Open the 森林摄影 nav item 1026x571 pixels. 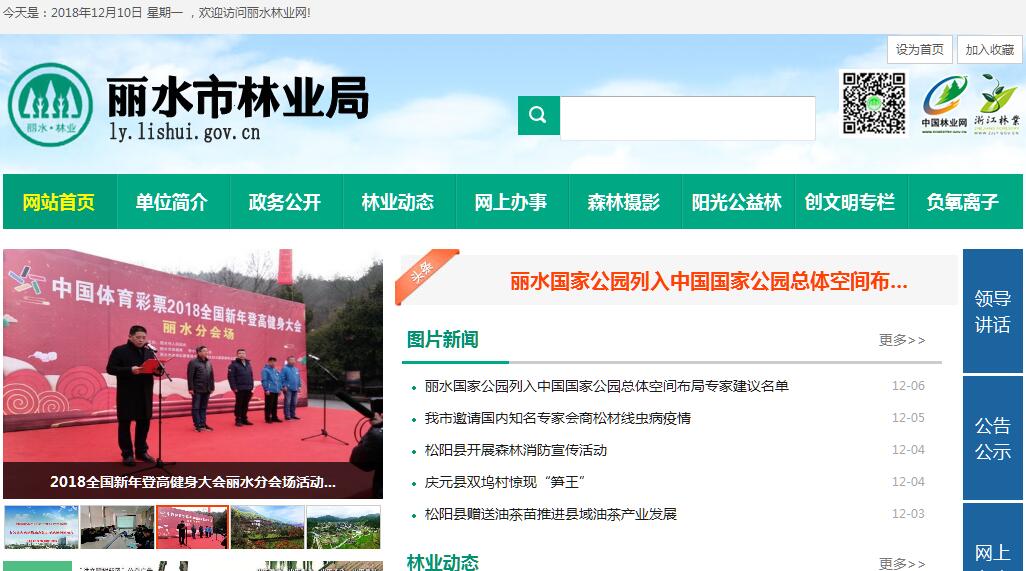pyautogui.click(x=625, y=202)
